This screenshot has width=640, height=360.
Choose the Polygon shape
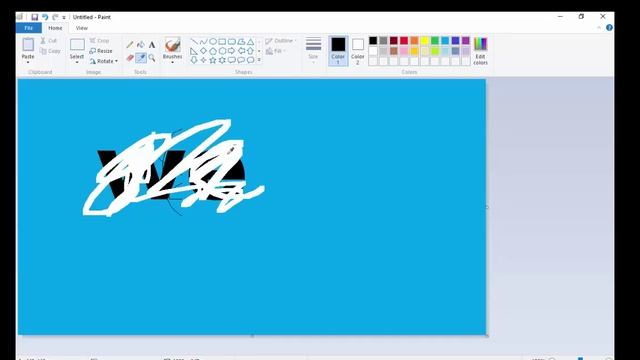point(241,42)
